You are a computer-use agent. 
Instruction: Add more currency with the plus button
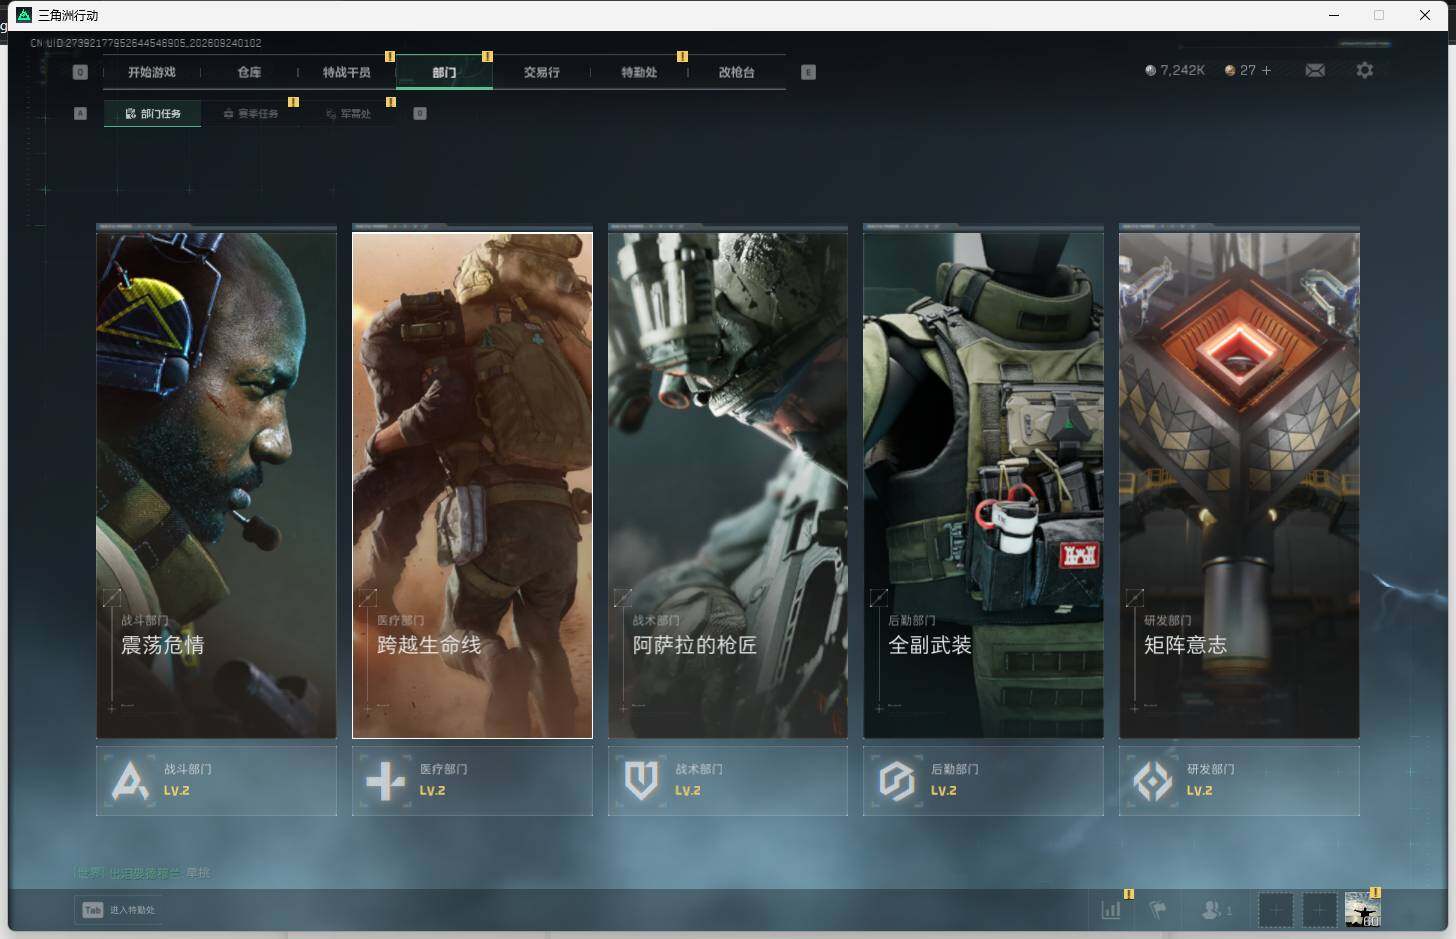tap(1266, 70)
